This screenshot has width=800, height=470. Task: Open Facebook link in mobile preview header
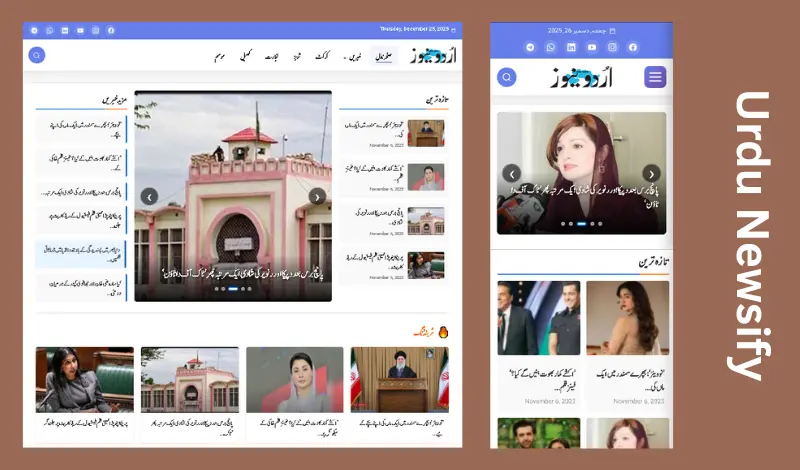click(x=633, y=47)
